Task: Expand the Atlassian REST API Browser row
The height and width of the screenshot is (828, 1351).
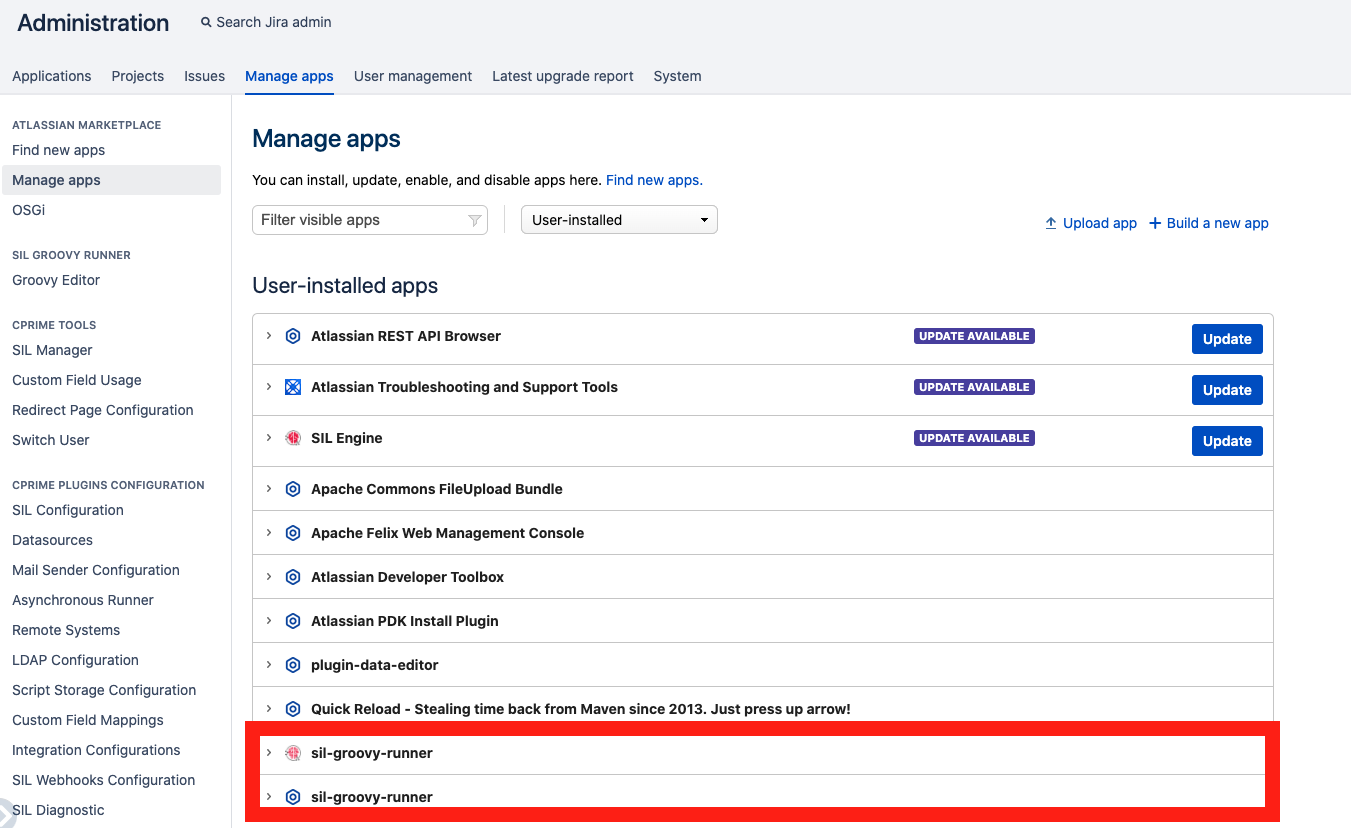Action: (x=269, y=336)
